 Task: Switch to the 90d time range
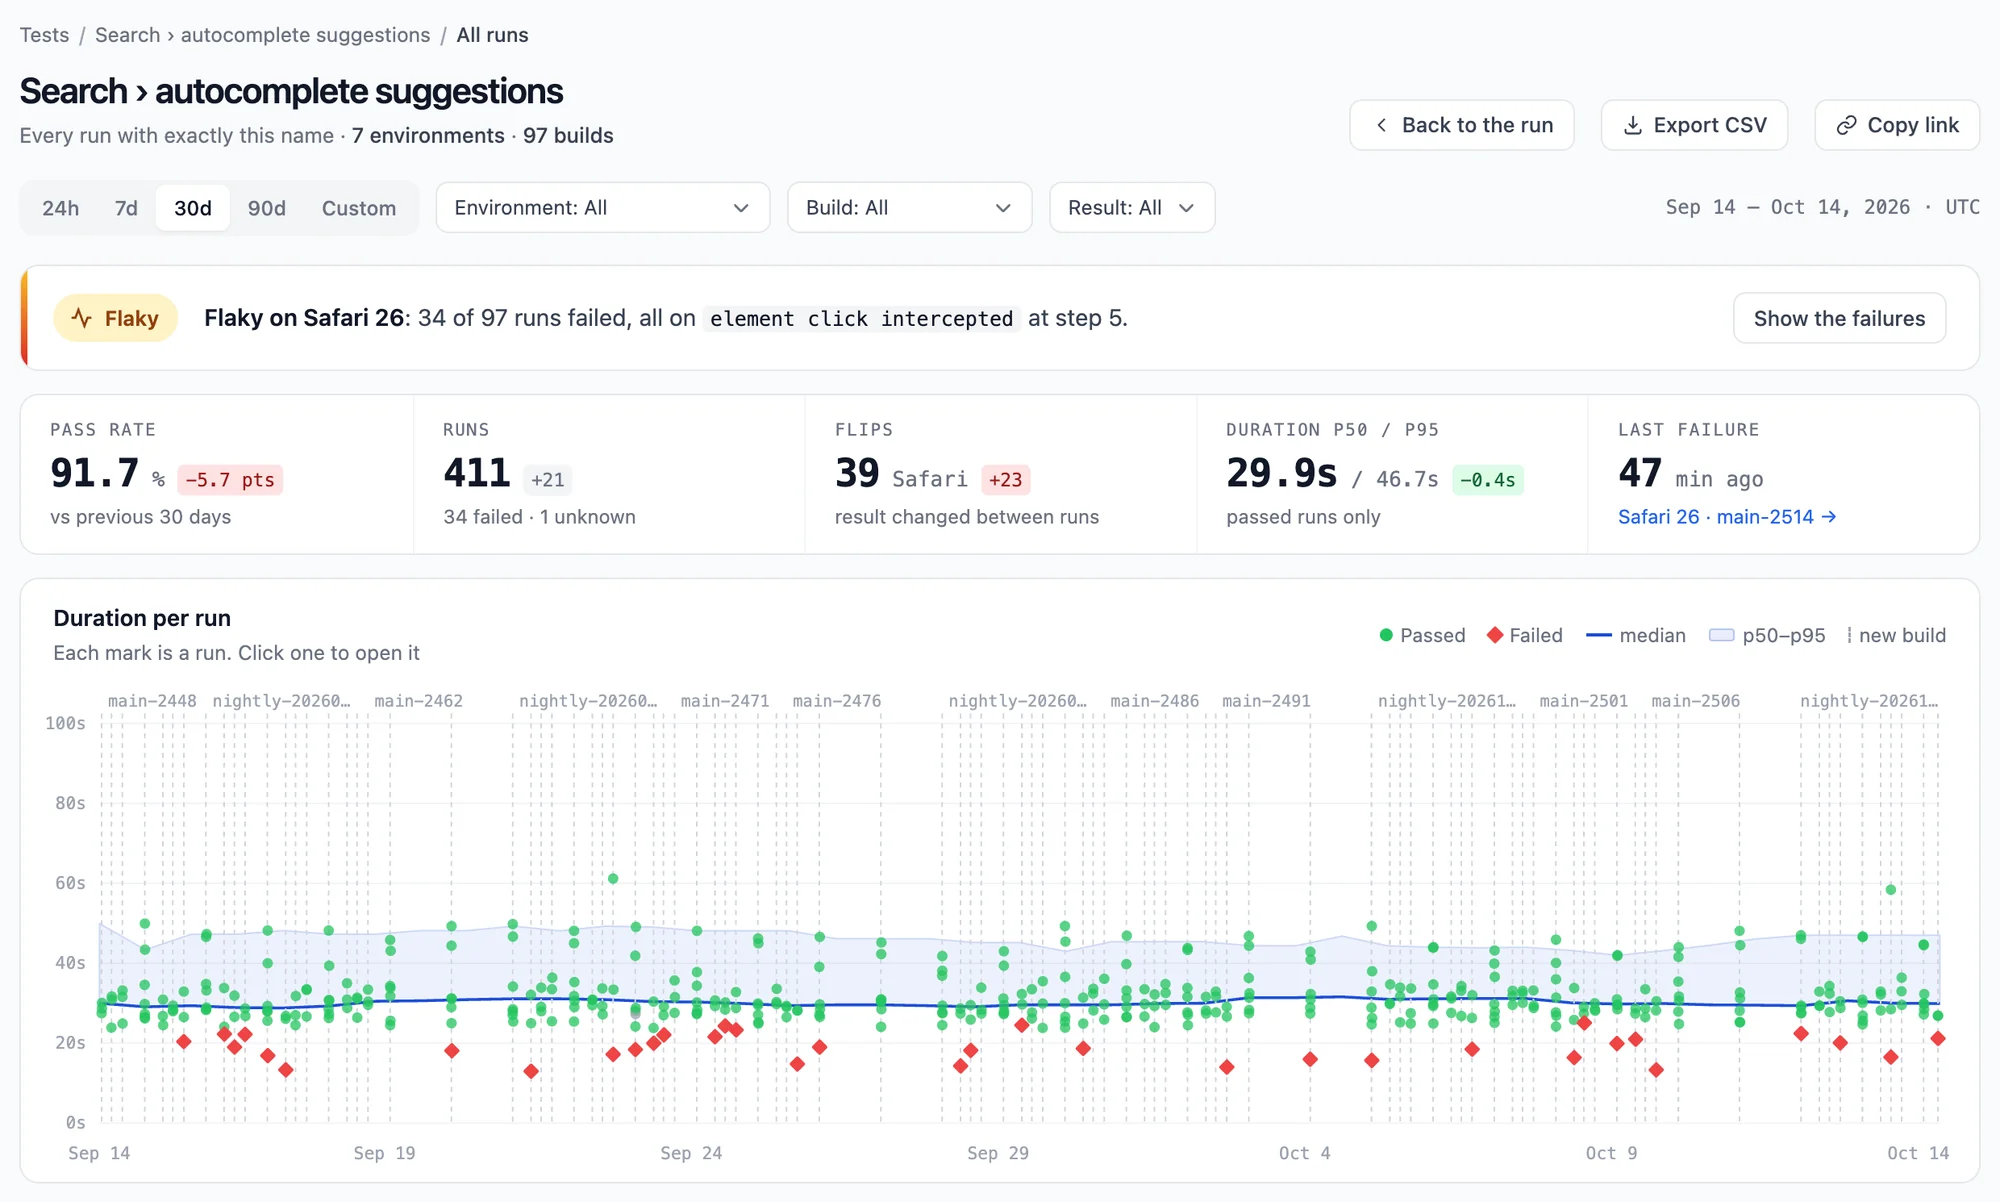pyautogui.click(x=267, y=208)
